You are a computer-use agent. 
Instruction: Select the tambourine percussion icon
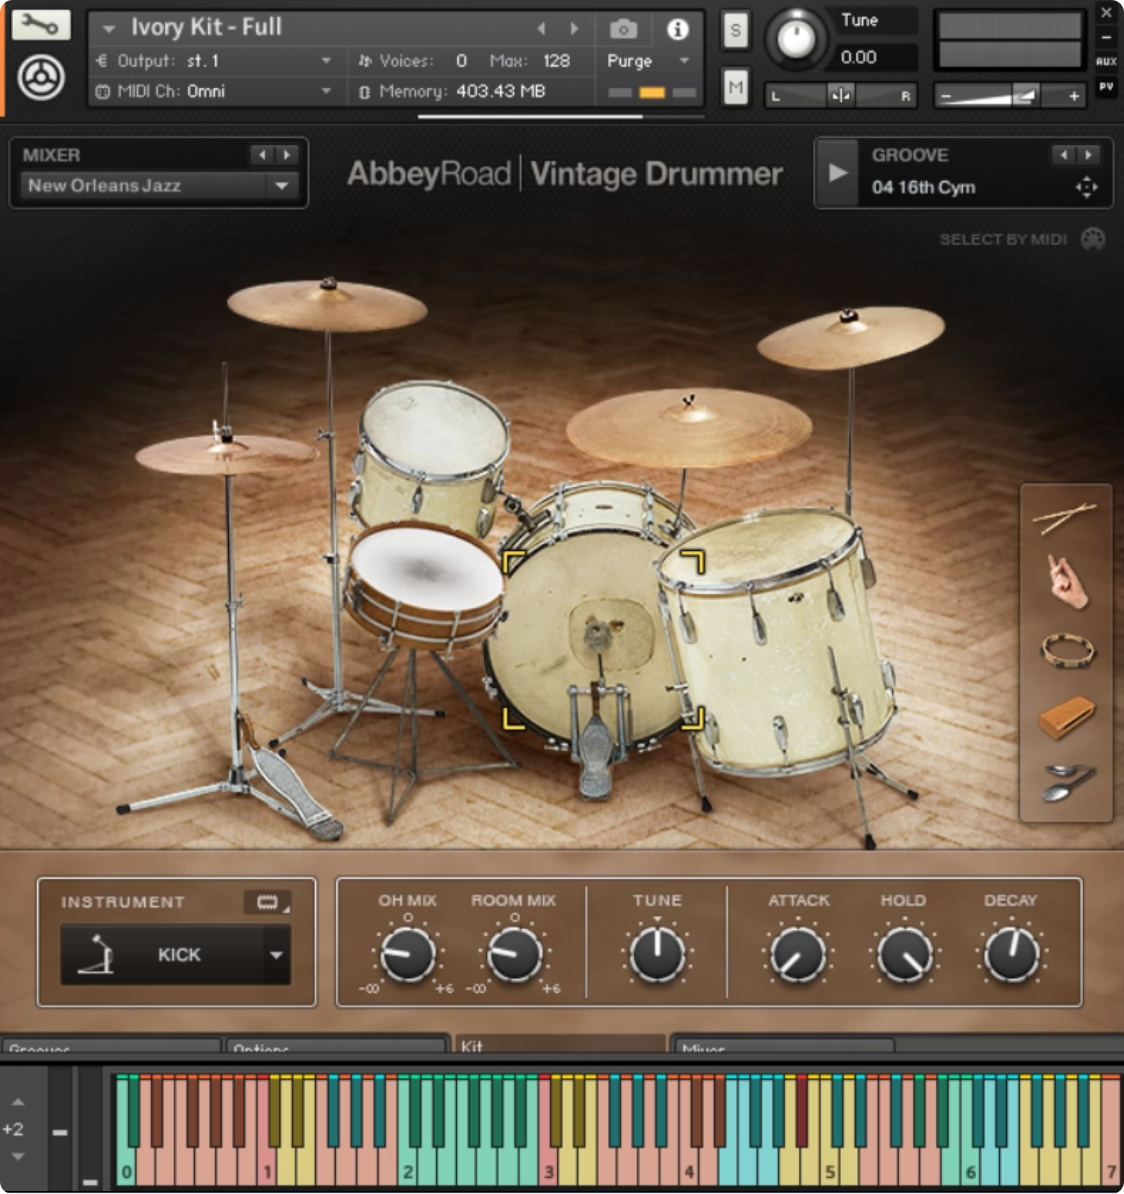coord(1068,651)
